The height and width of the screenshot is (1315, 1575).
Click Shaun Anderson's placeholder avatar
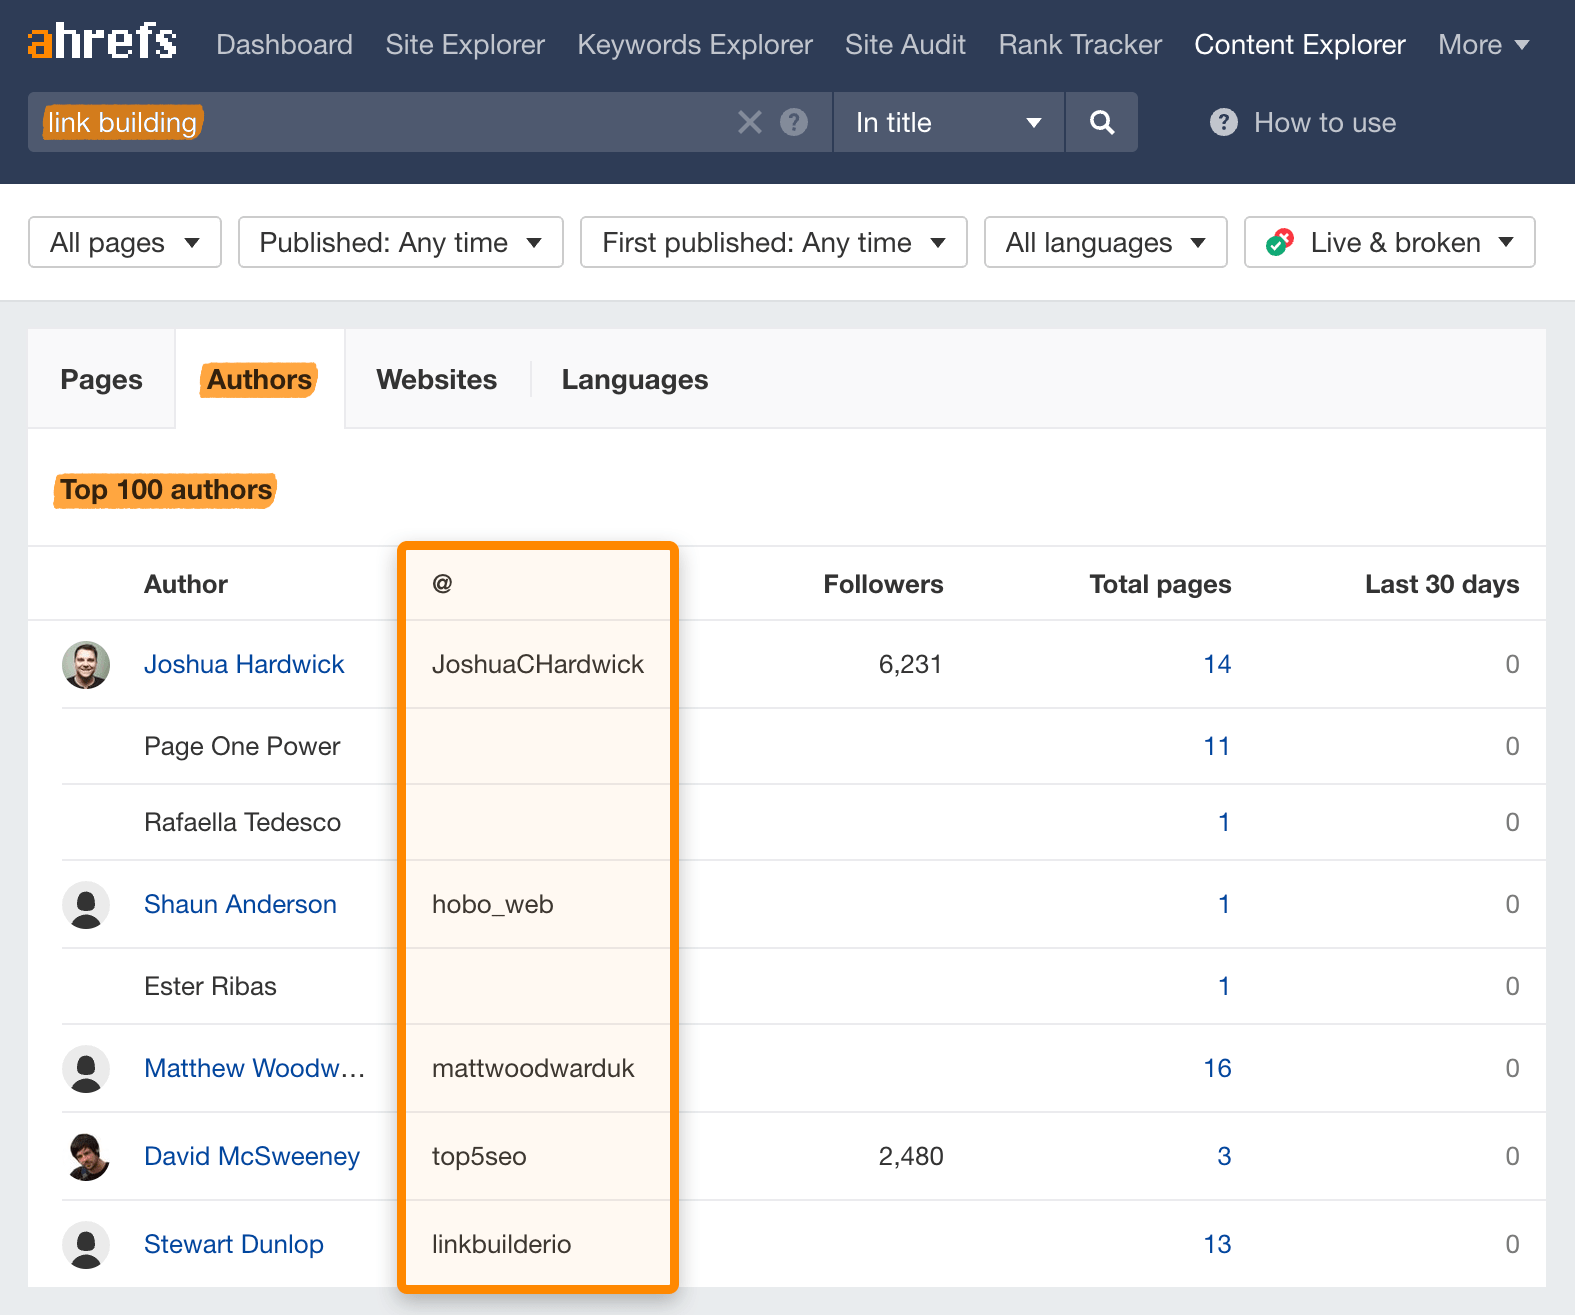click(x=86, y=905)
